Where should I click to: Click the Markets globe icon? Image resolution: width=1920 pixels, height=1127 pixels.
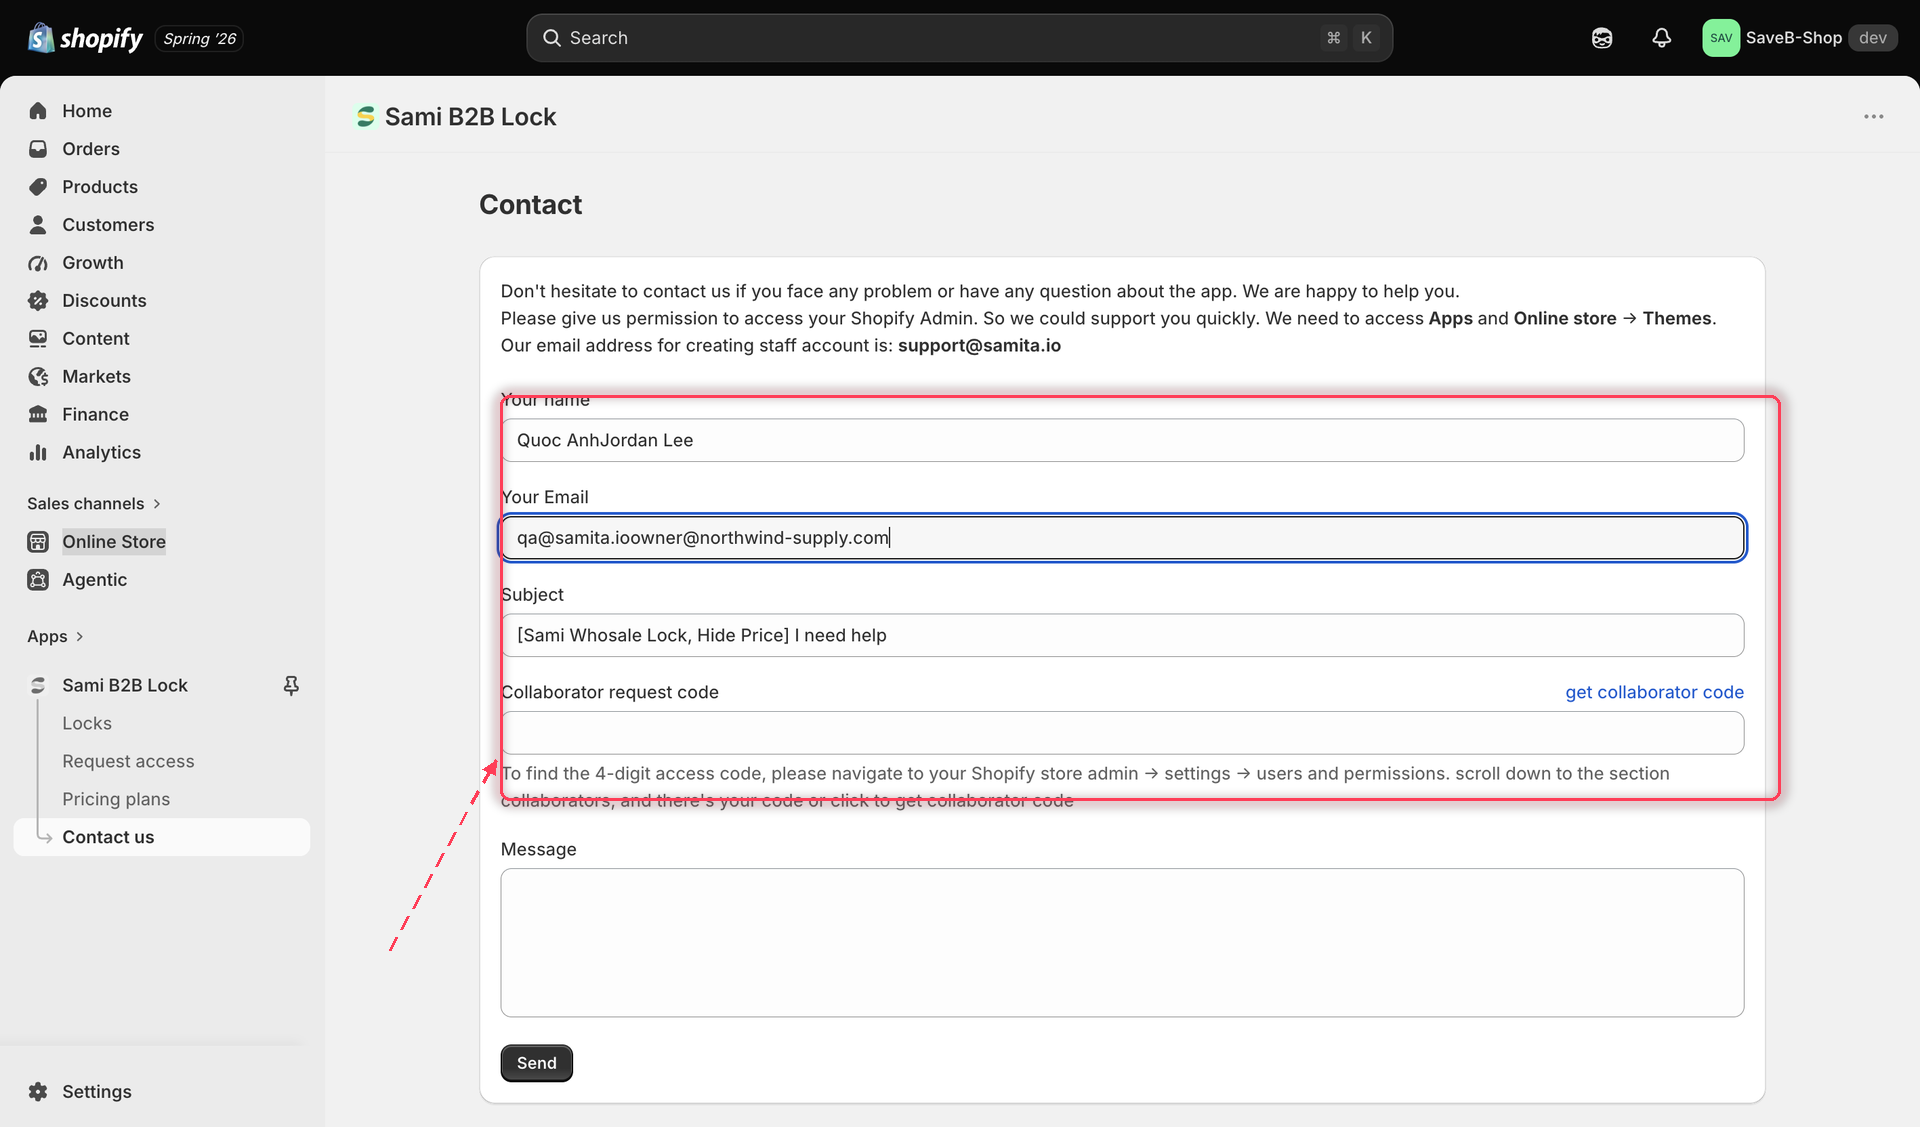tap(38, 377)
